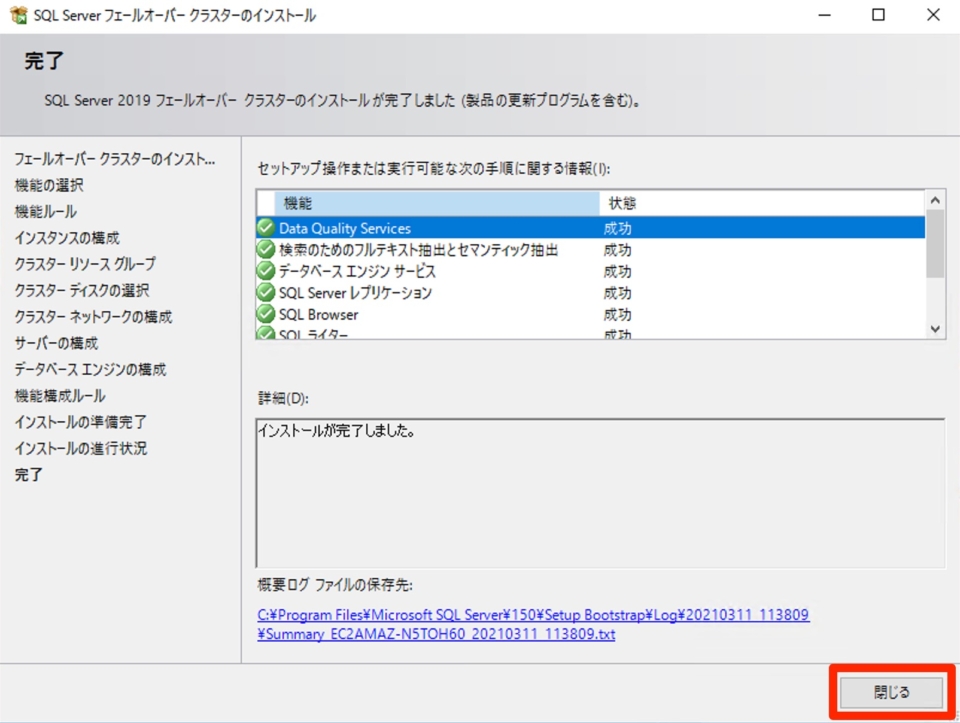Click the インスタンスの構成 step

(67, 238)
